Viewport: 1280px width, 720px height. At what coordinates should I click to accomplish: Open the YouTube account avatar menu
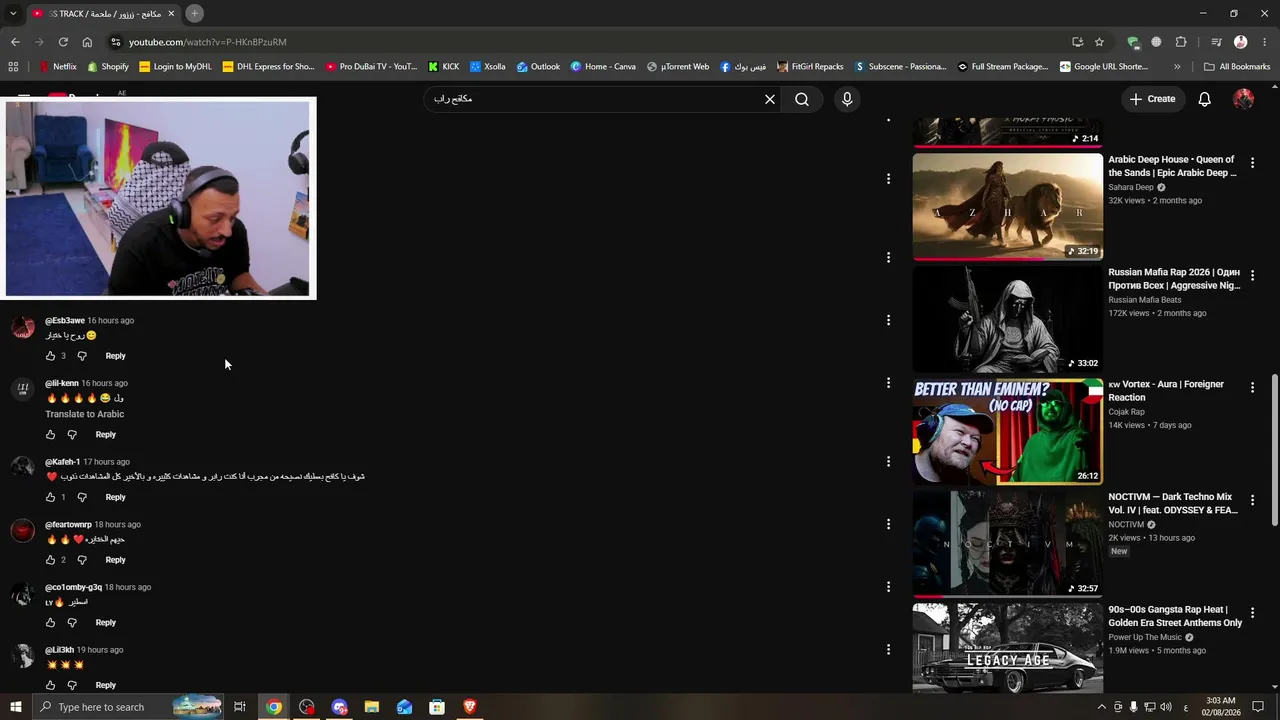click(1243, 99)
